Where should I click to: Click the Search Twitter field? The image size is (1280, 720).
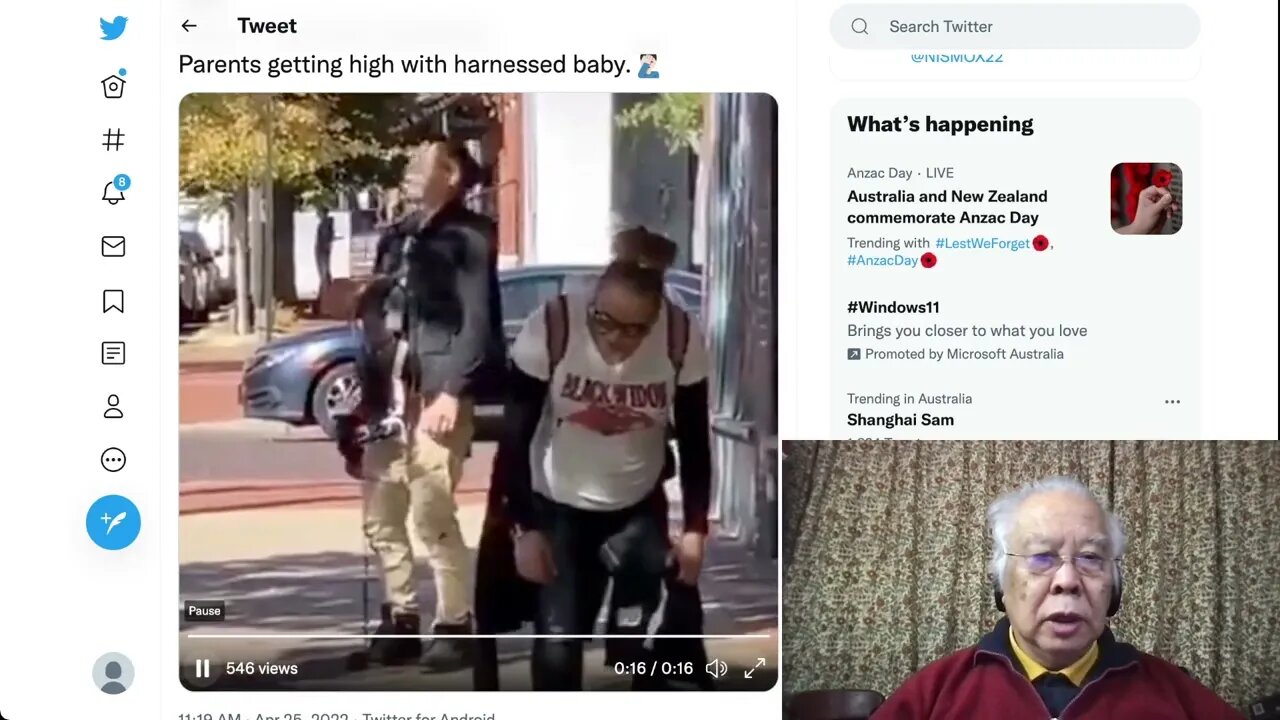(x=1014, y=27)
